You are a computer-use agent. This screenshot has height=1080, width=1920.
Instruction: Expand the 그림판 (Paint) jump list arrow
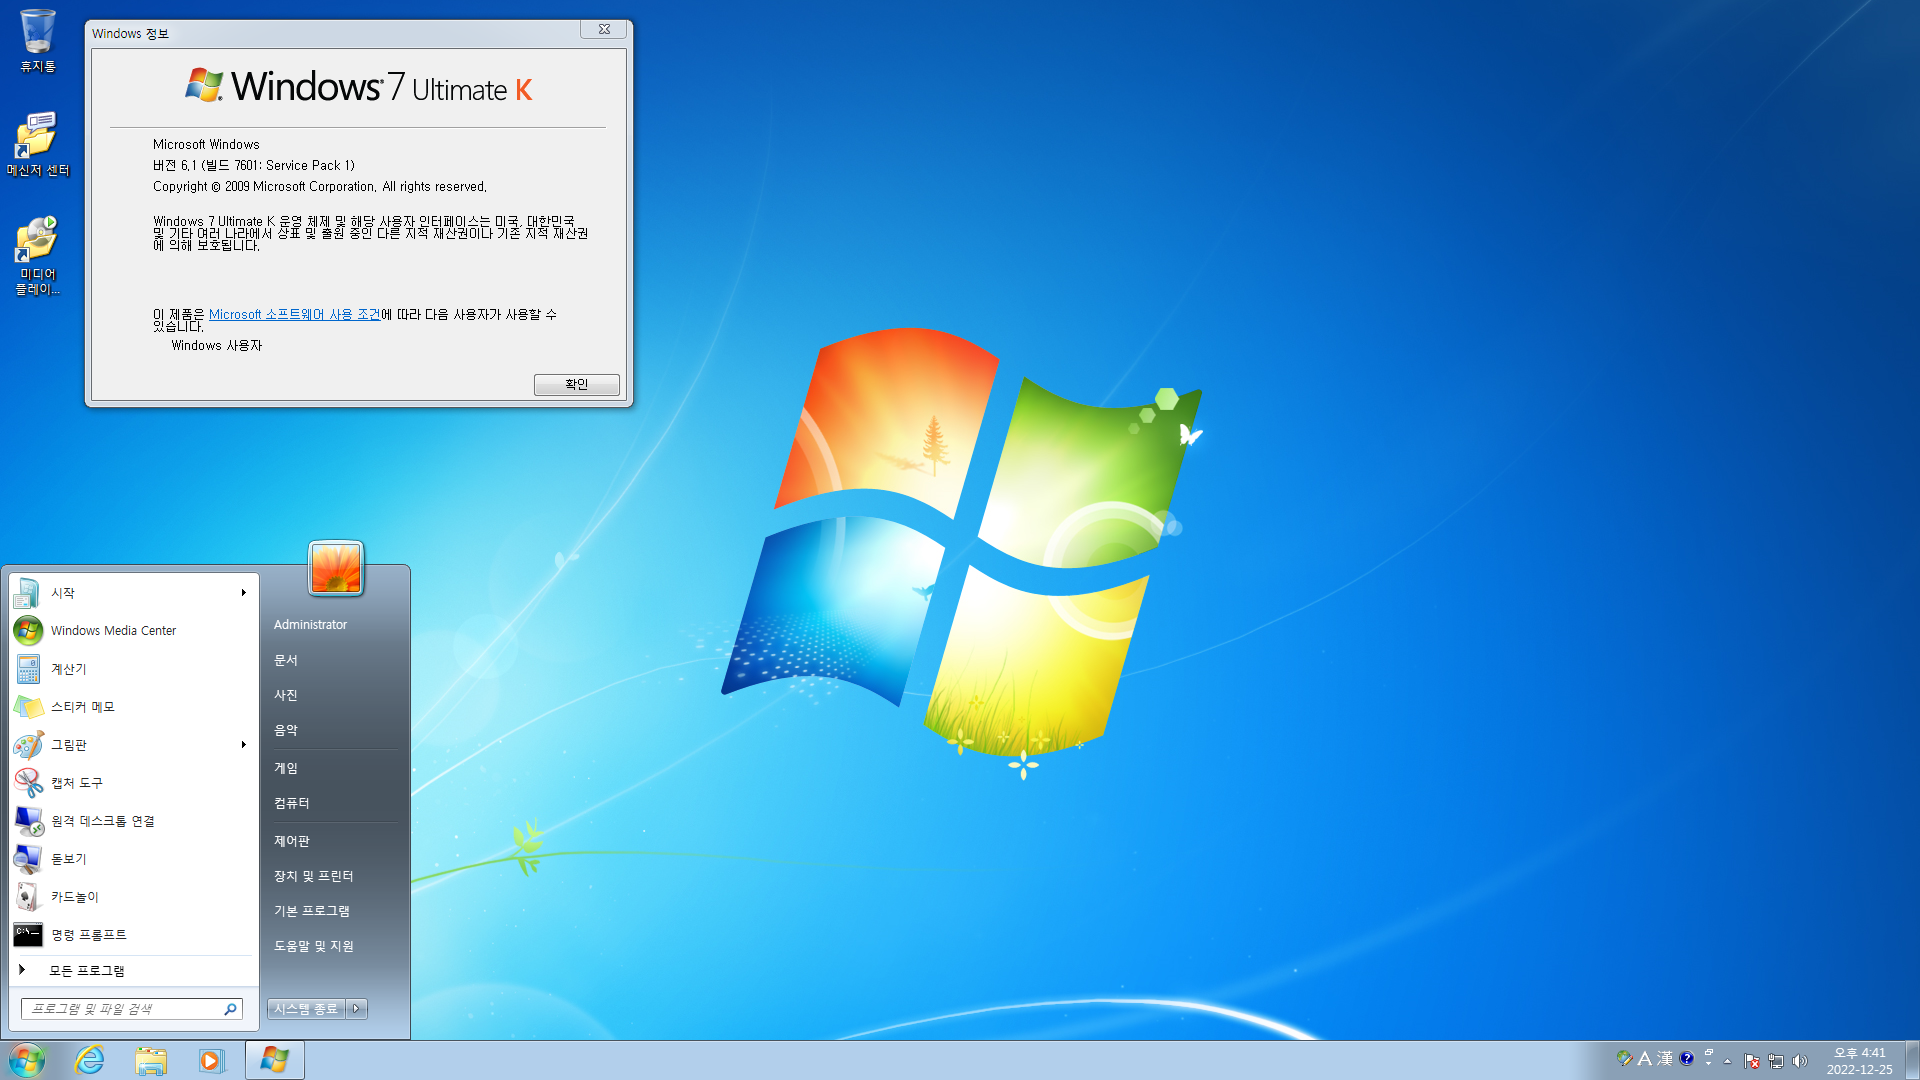(243, 745)
